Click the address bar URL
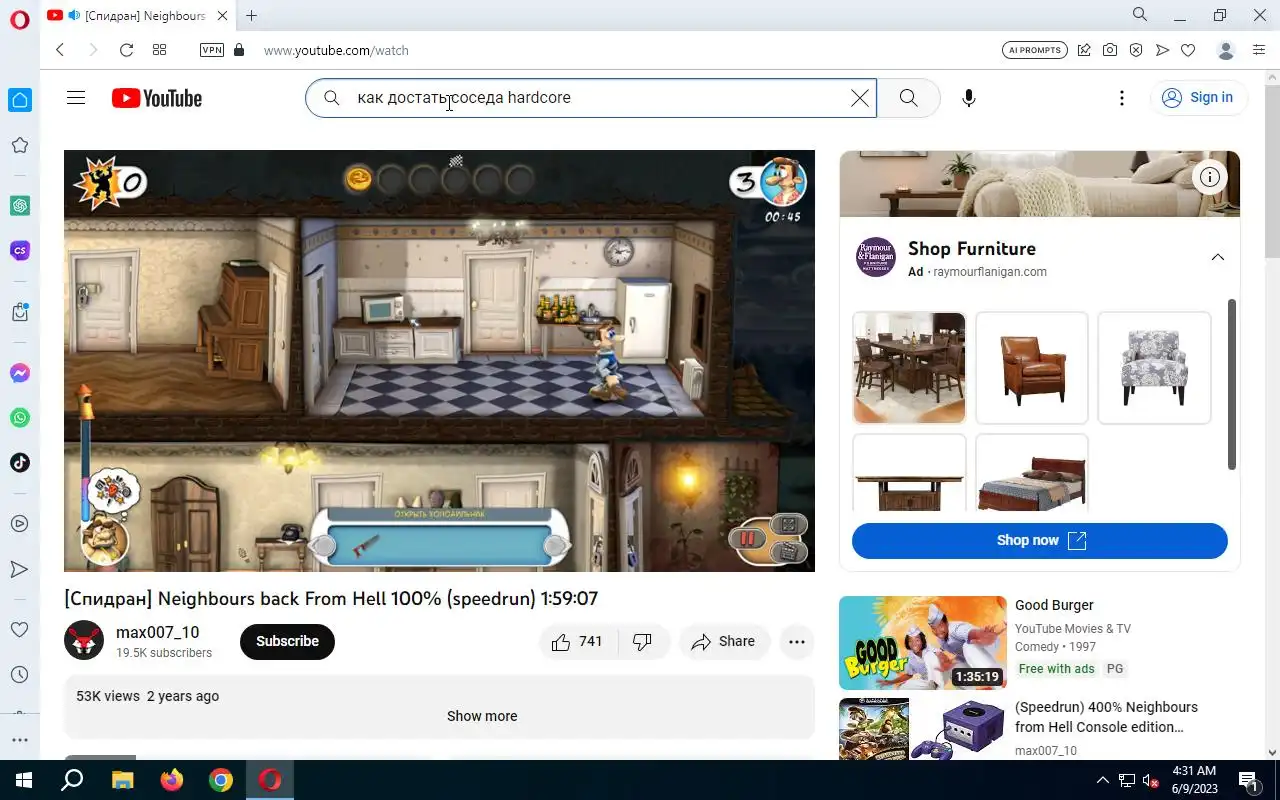The height and width of the screenshot is (800, 1280). coord(336,50)
